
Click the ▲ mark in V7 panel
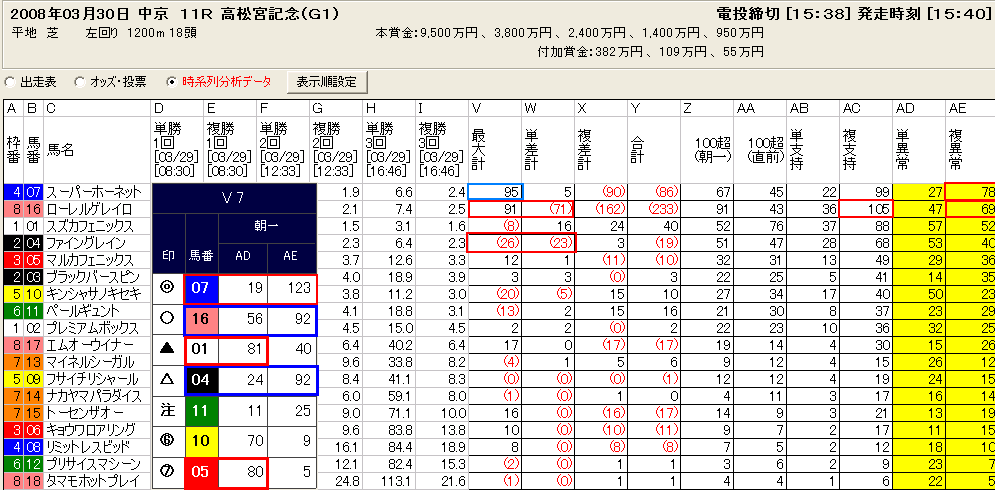click(169, 350)
